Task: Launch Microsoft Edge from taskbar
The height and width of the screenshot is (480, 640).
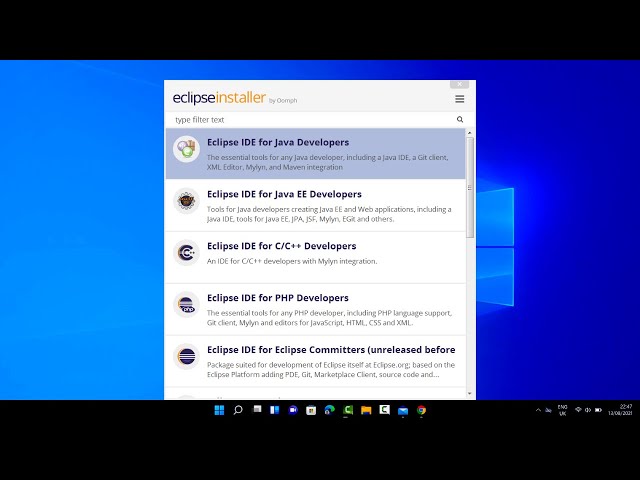Action: [x=329, y=410]
